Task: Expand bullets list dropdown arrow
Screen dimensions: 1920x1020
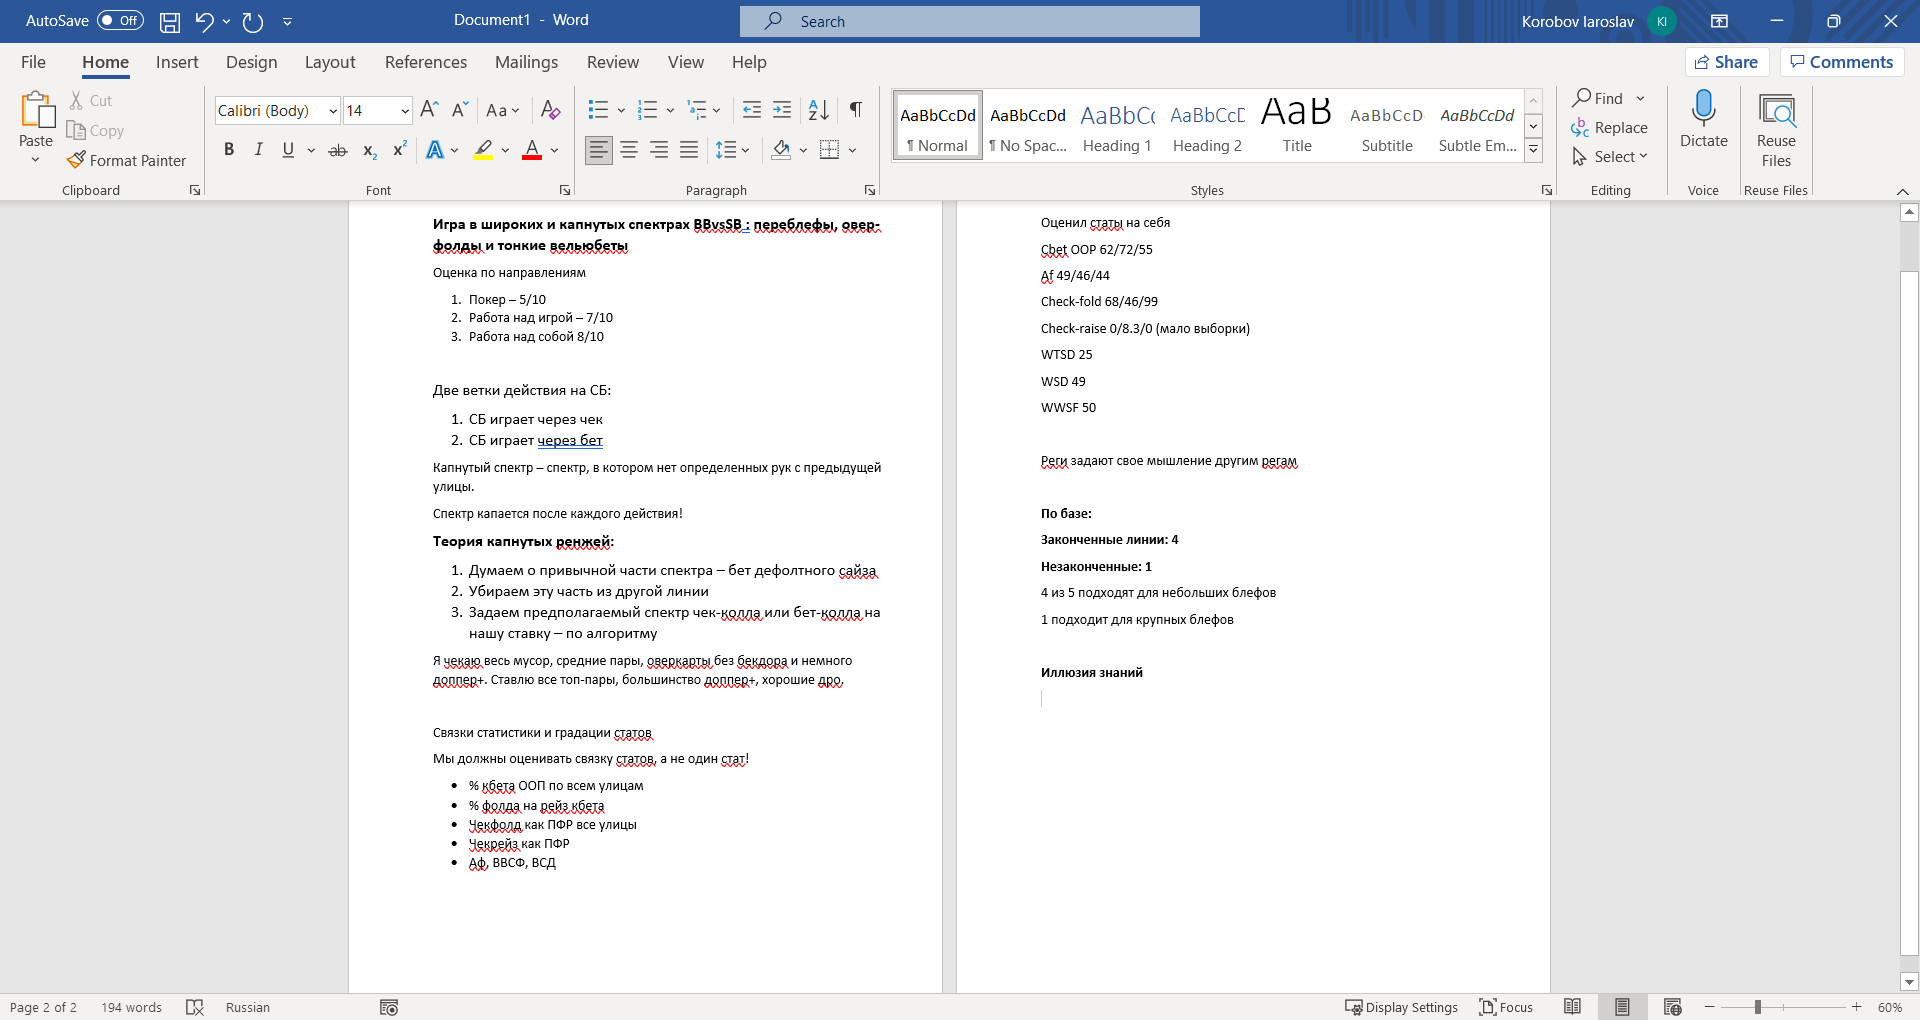Action: pos(621,110)
